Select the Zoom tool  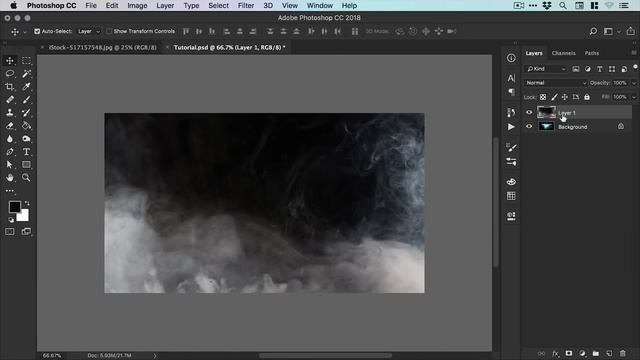click(x=26, y=178)
